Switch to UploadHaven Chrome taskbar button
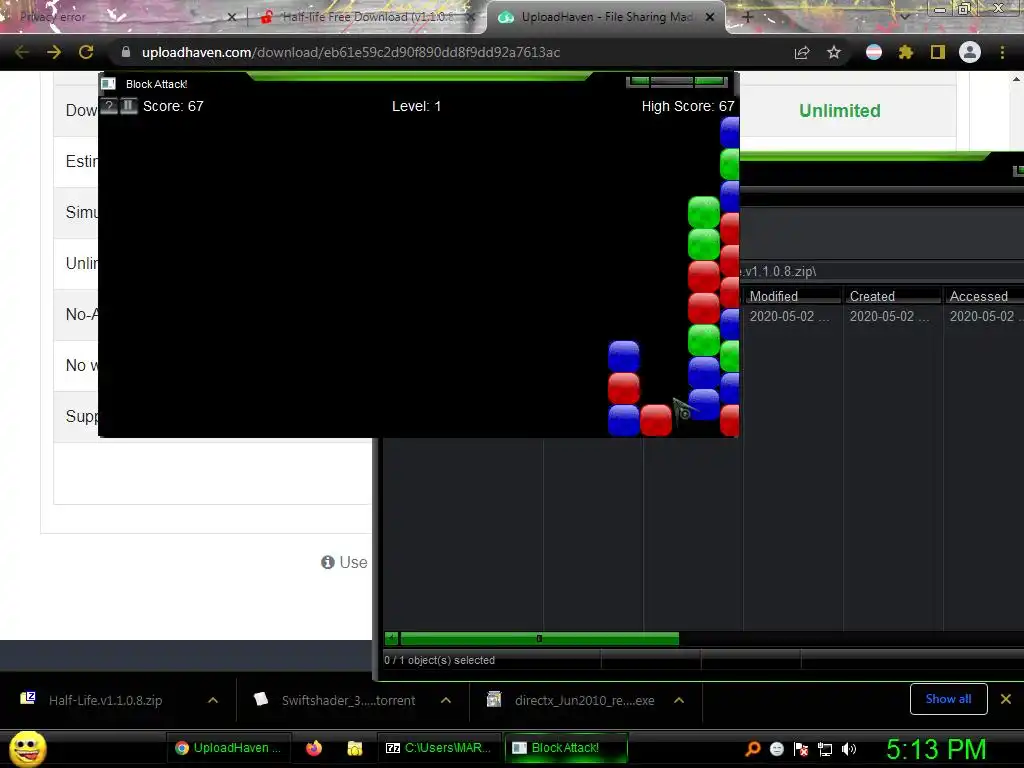This screenshot has width=1024, height=768. (x=227, y=748)
